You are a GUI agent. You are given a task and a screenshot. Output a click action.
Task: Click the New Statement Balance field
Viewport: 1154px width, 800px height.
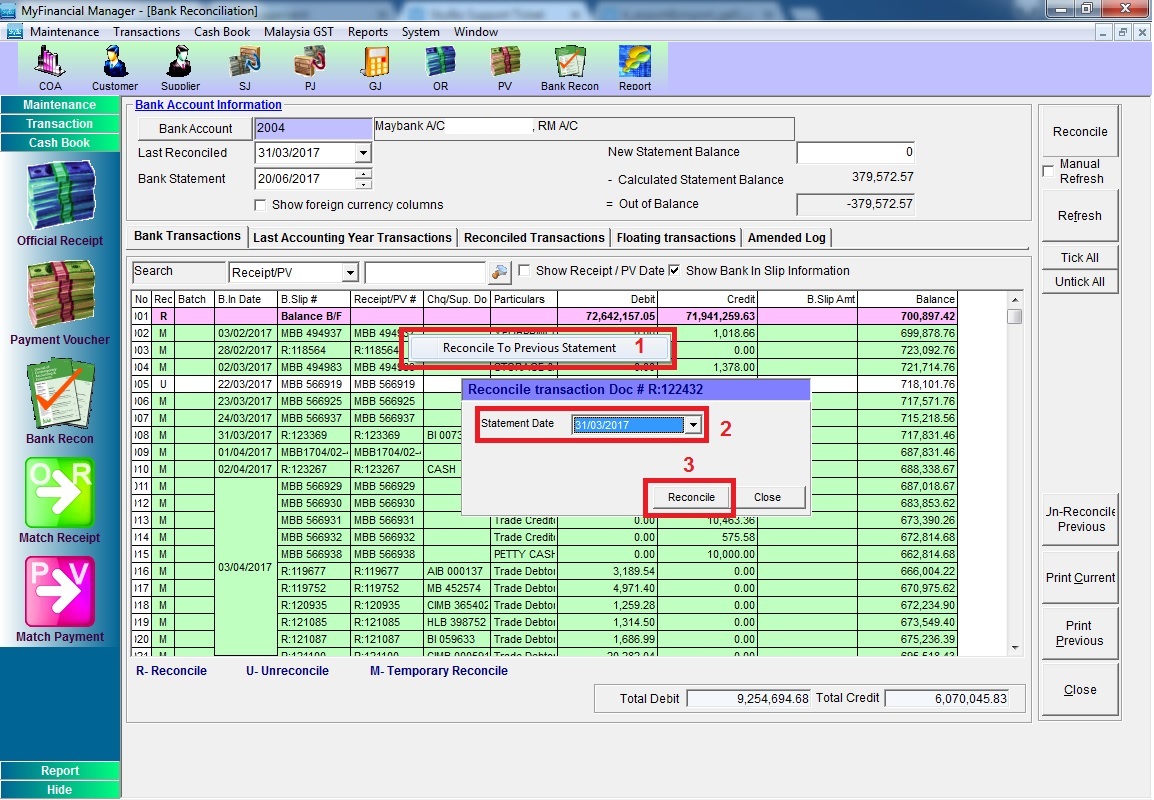(855, 153)
